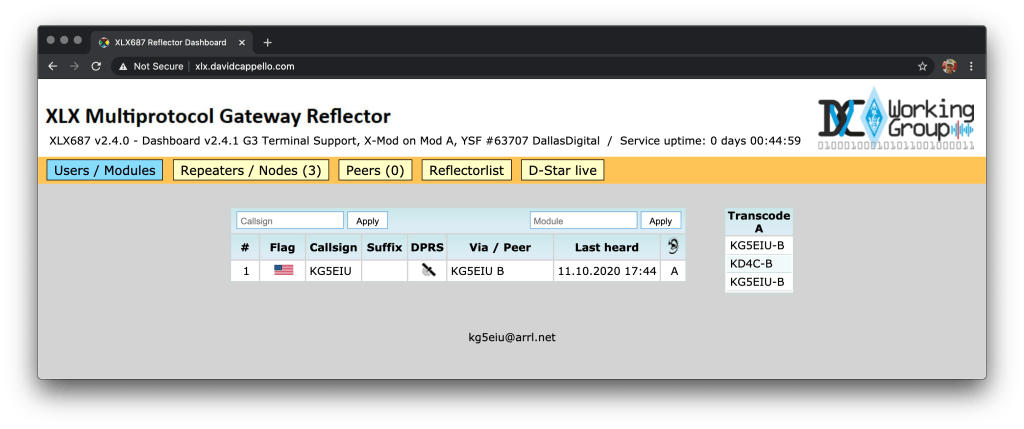
Task: Apply the Callsign filter
Action: click(x=367, y=220)
